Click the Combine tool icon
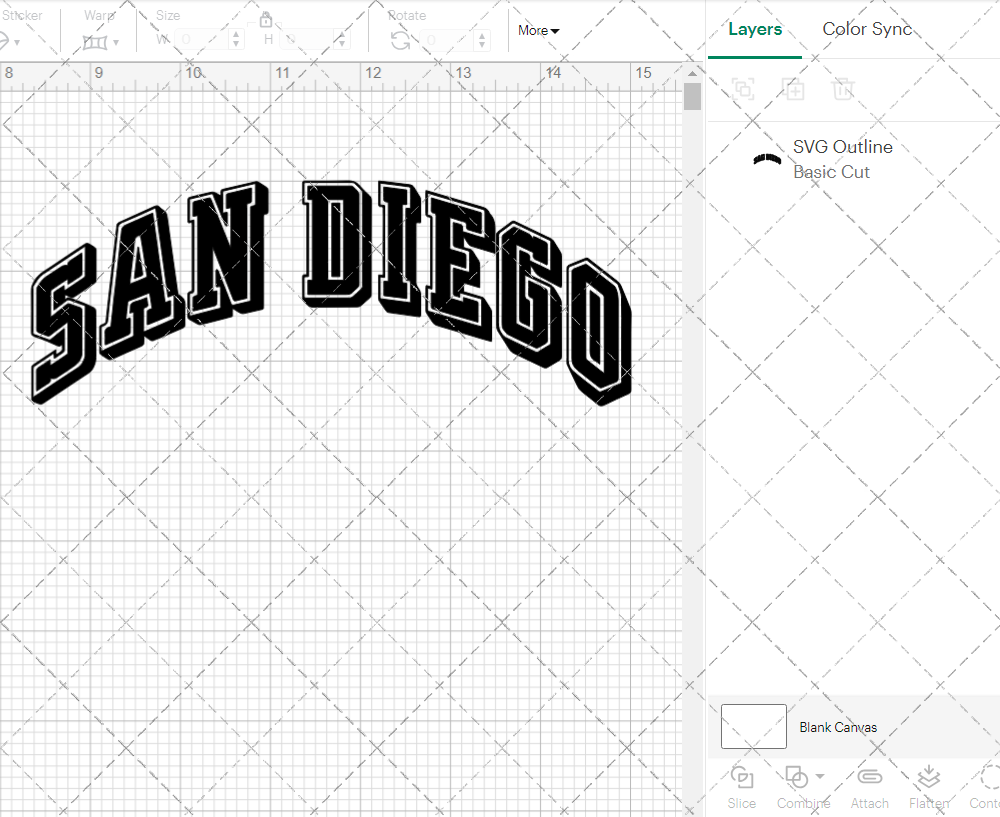 click(x=797, y=777)
